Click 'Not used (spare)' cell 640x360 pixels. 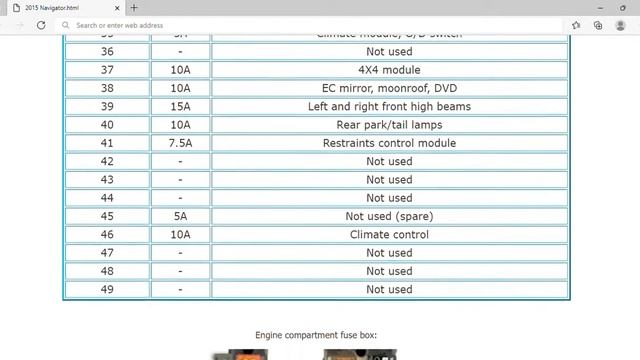389,216
